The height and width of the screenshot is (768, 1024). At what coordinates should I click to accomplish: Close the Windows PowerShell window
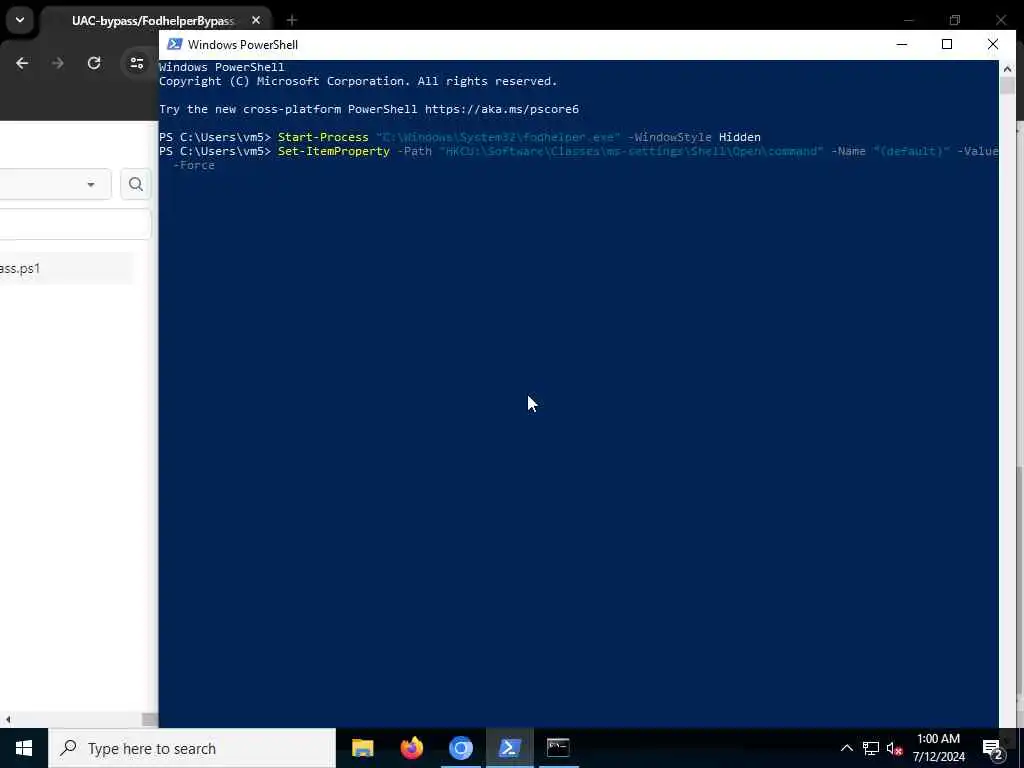pyautogui.click(x=993, y=44)
